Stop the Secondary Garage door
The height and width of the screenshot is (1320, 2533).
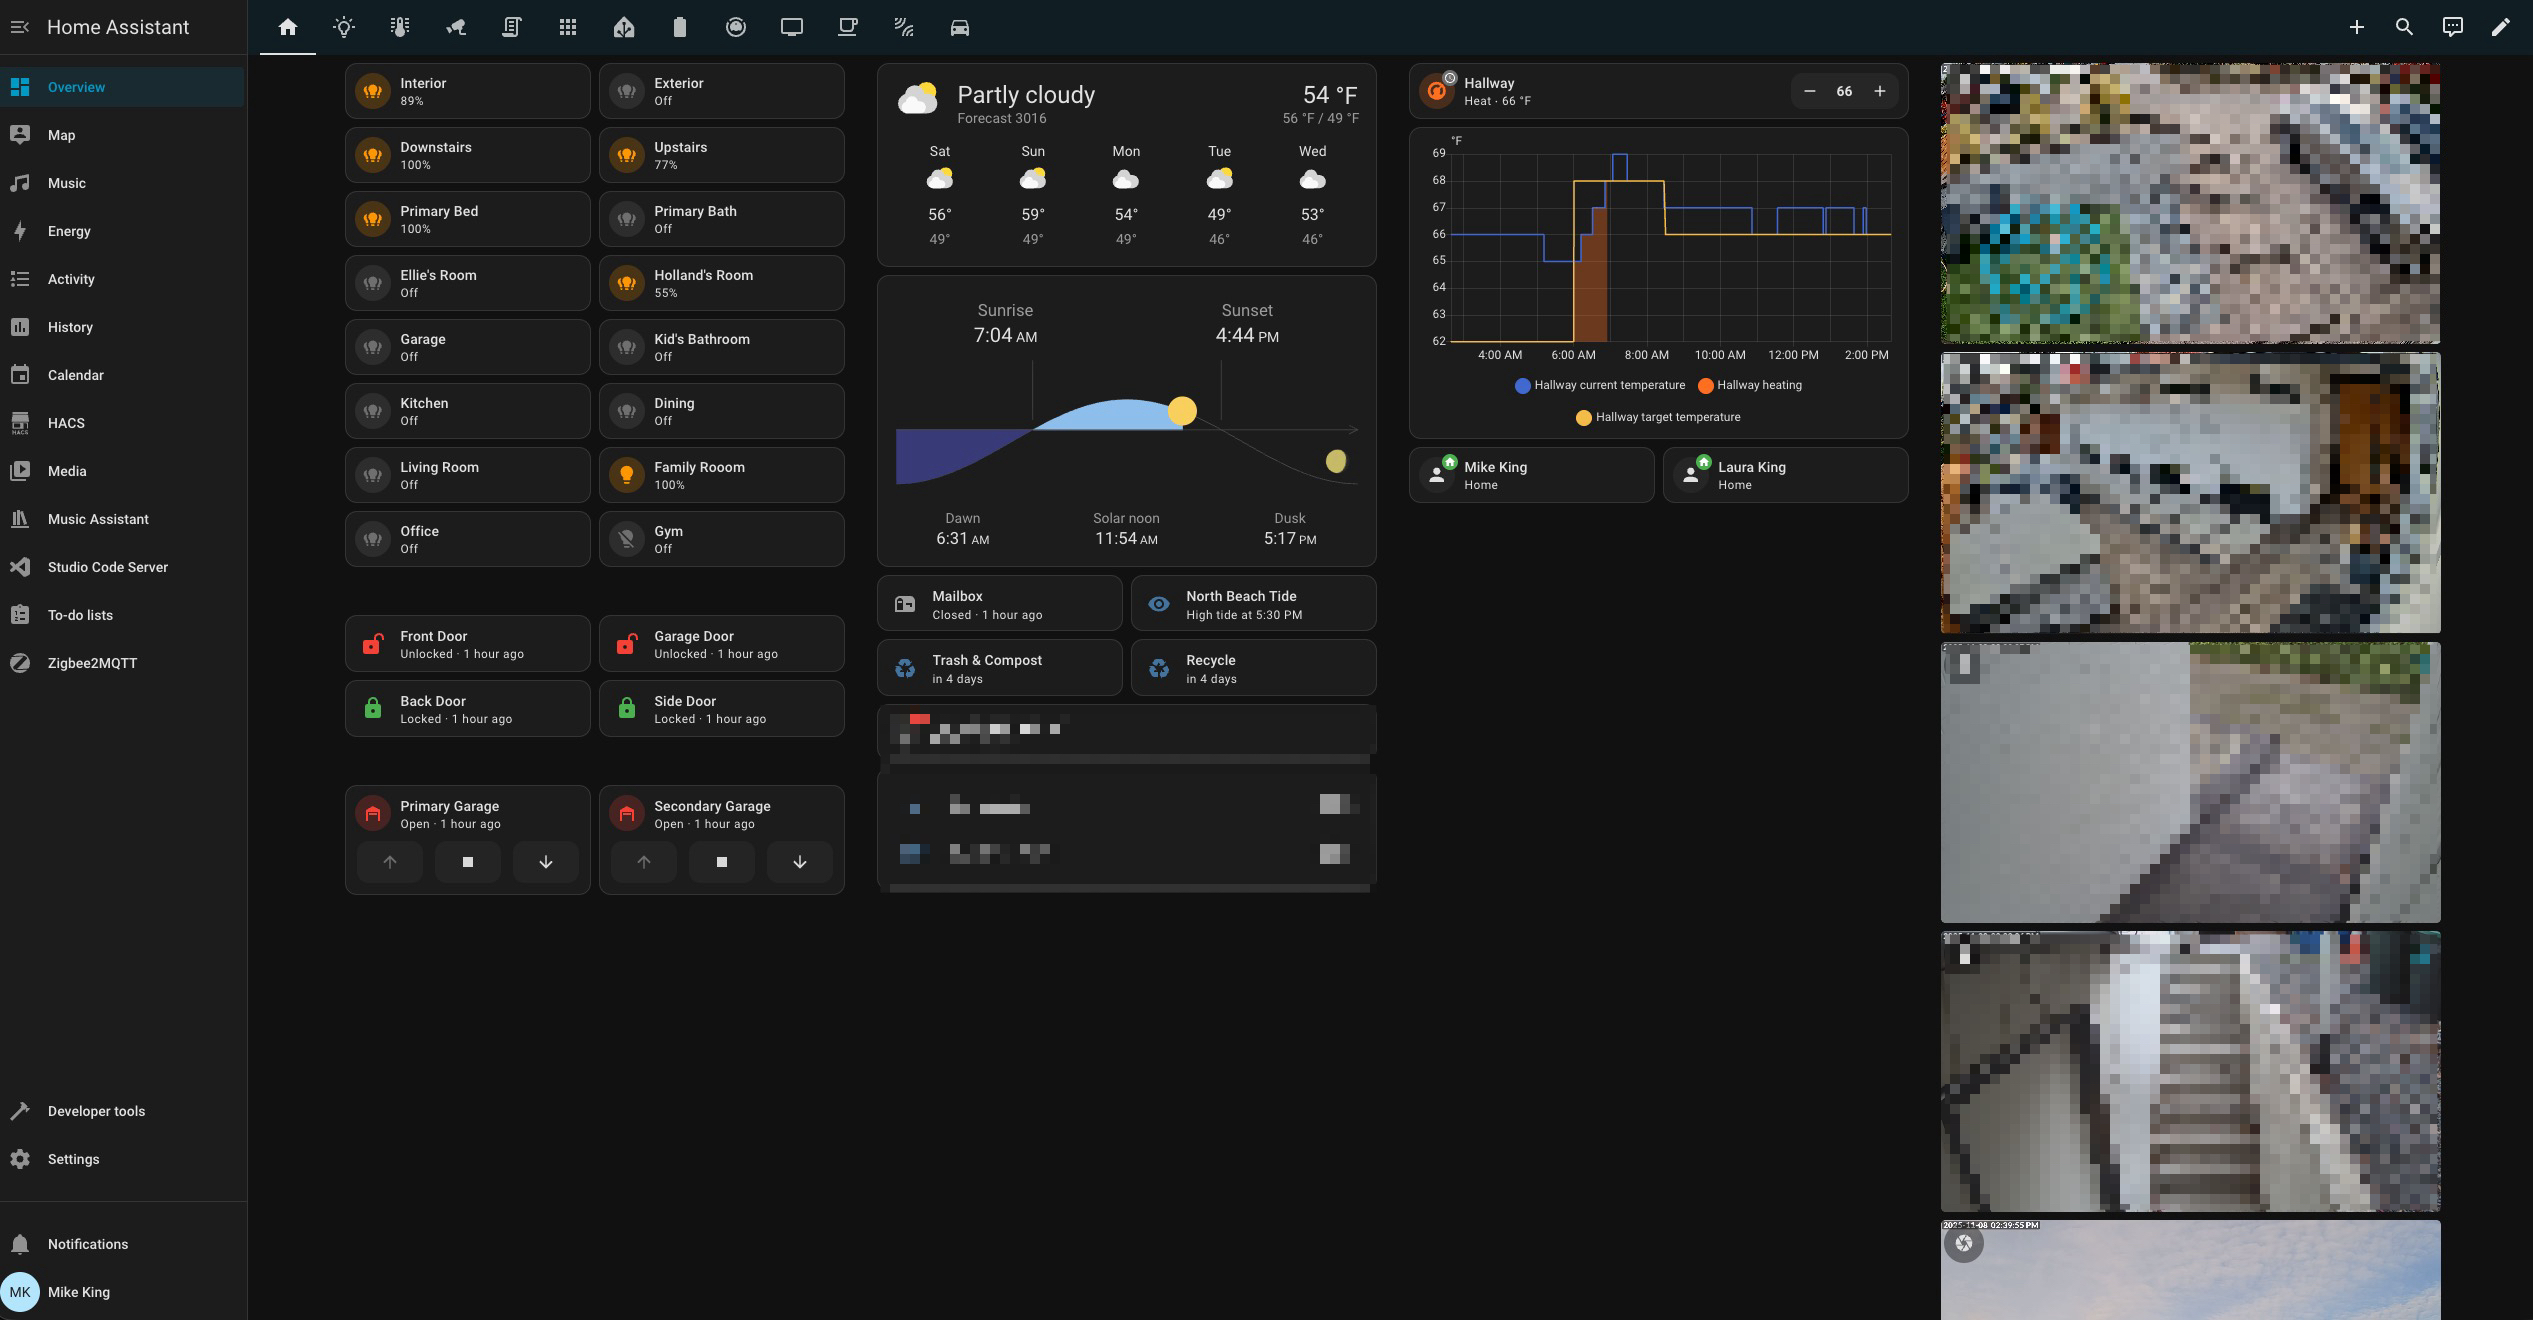[721, 862]
